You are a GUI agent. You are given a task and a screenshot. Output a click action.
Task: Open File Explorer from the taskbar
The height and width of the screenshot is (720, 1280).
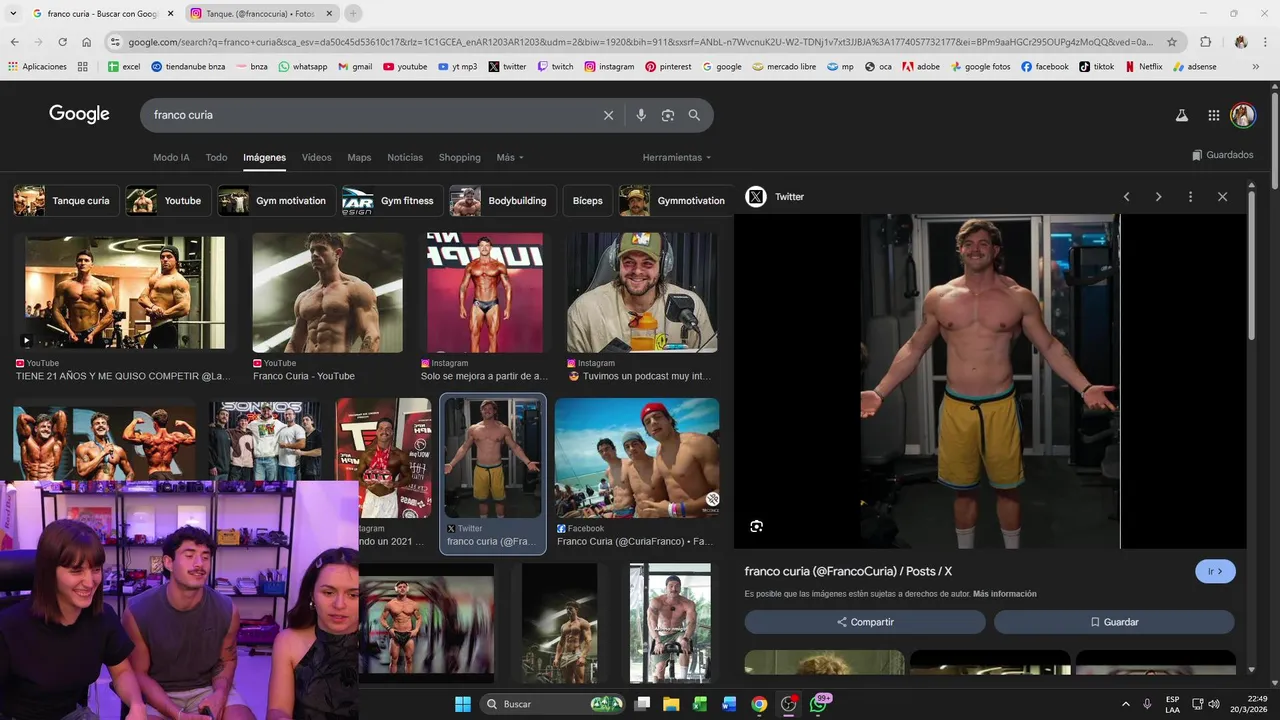pos(671,704)
